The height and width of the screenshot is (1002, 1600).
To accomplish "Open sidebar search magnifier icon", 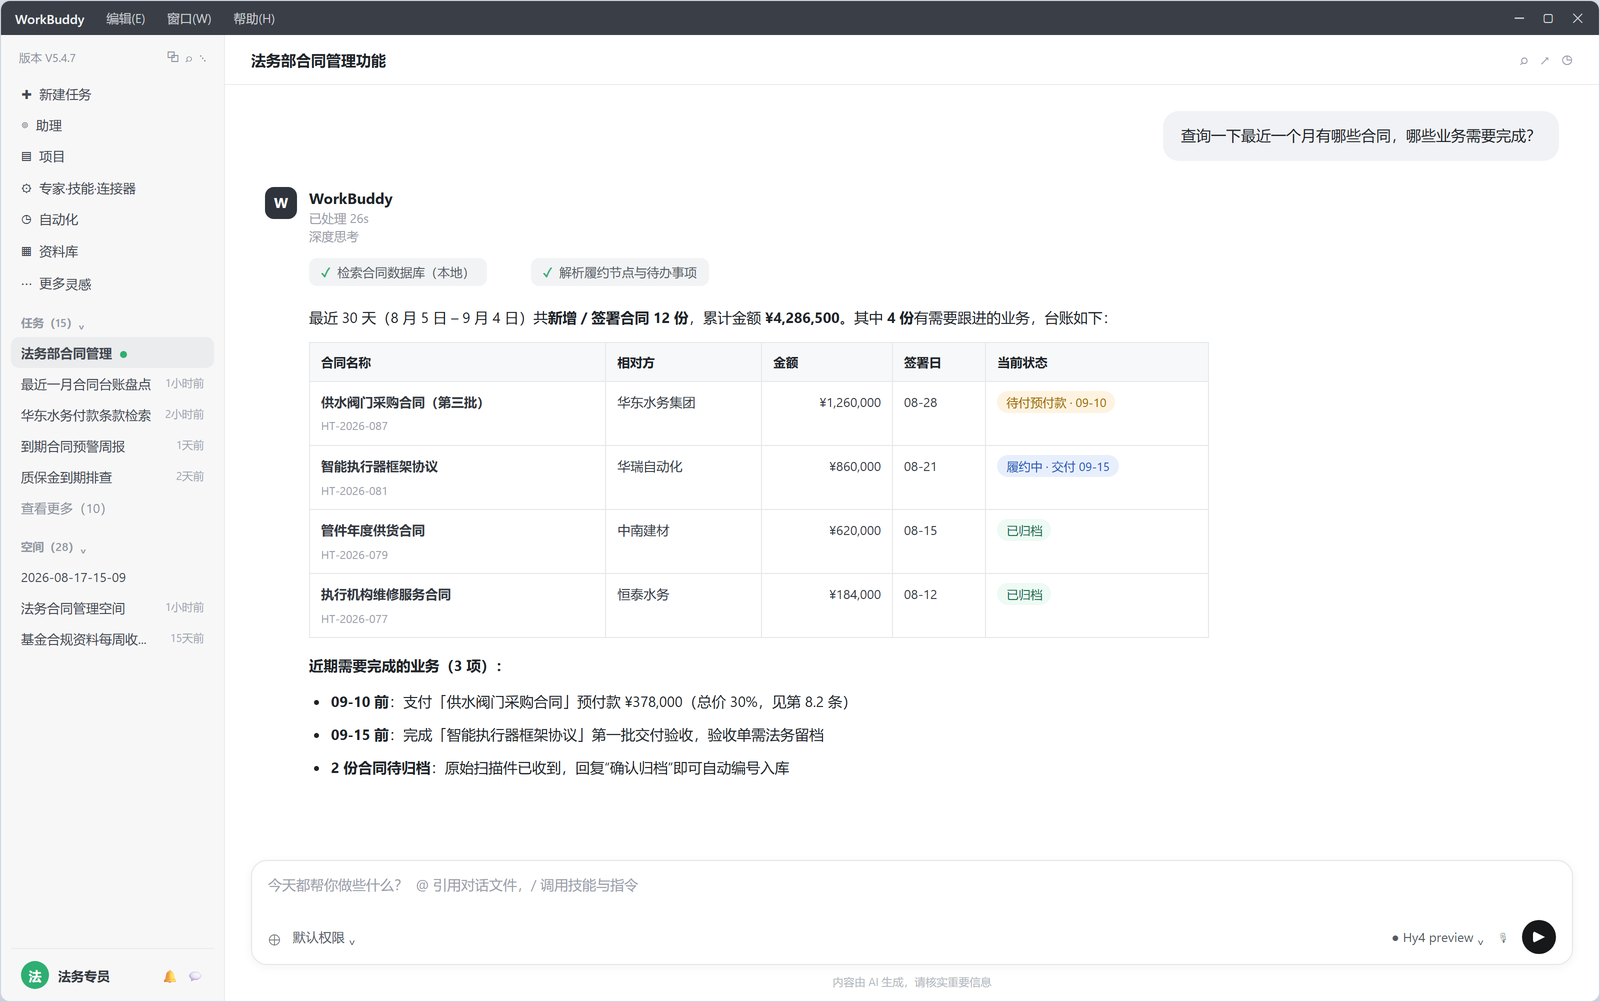I will [188, 58].
